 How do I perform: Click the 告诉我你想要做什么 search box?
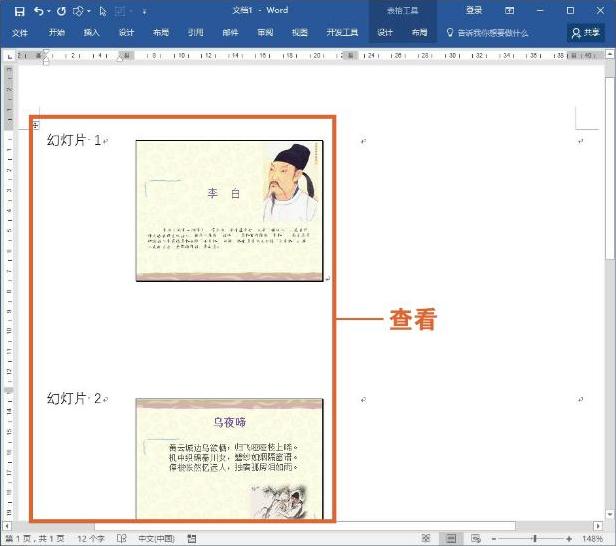point(493,33)
